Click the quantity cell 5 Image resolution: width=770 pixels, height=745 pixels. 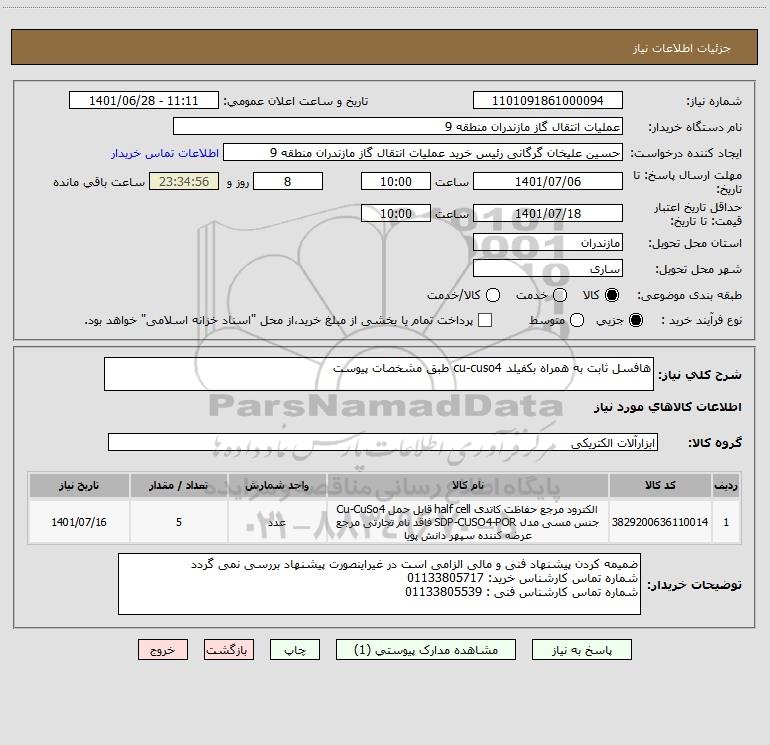179,522
